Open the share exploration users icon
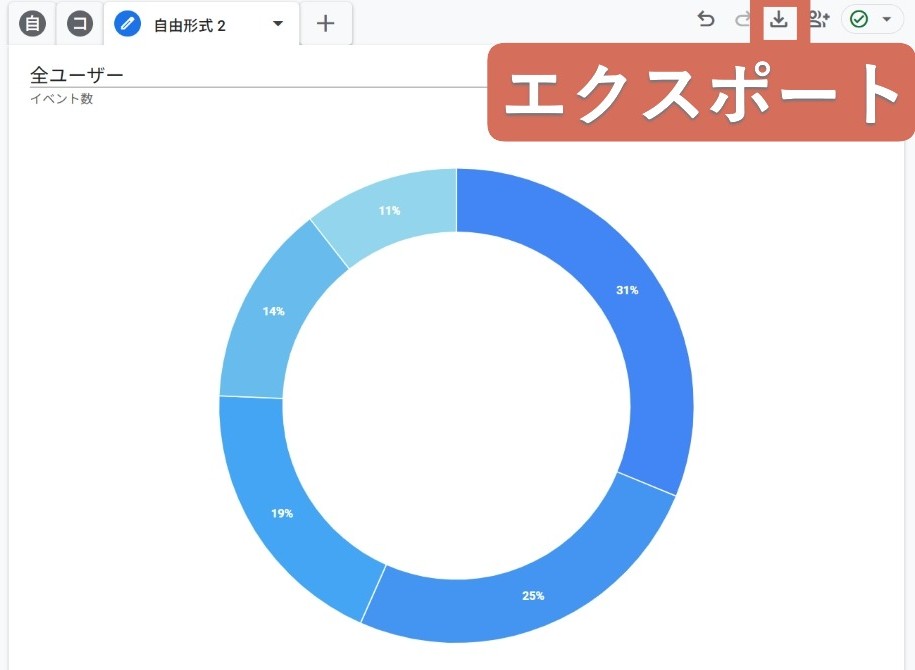 [819, 19]
